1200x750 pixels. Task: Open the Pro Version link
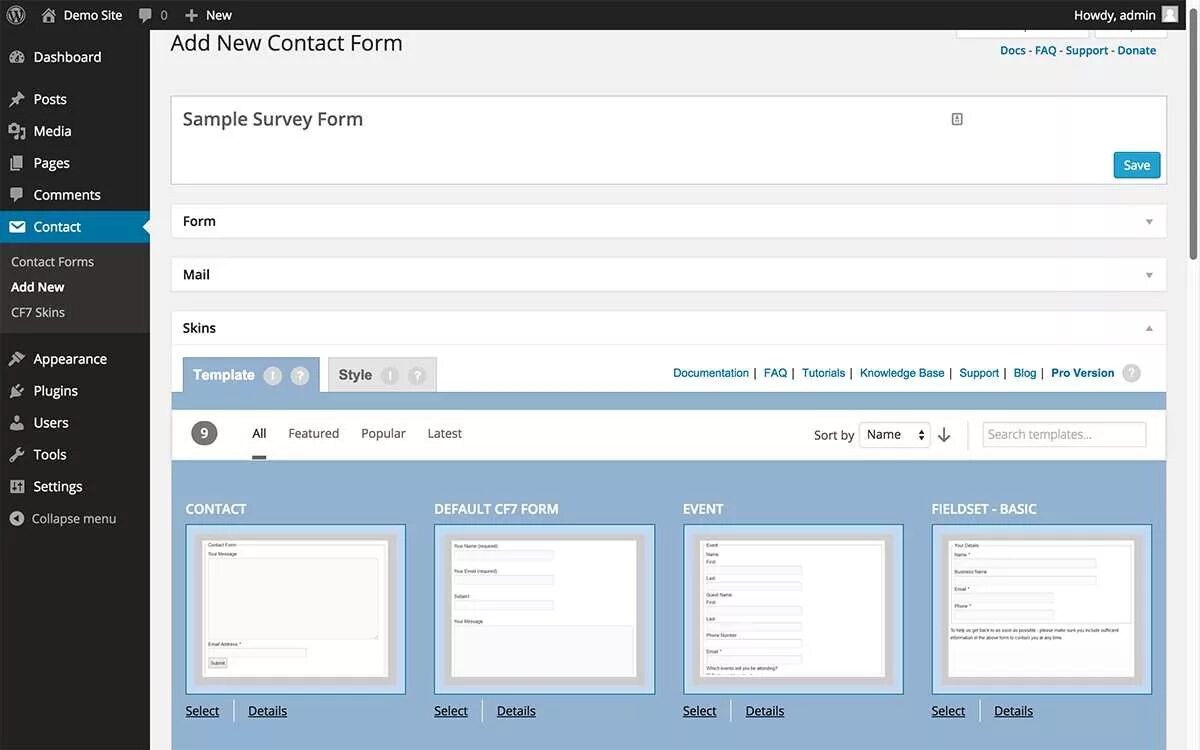coord(1083,373)
